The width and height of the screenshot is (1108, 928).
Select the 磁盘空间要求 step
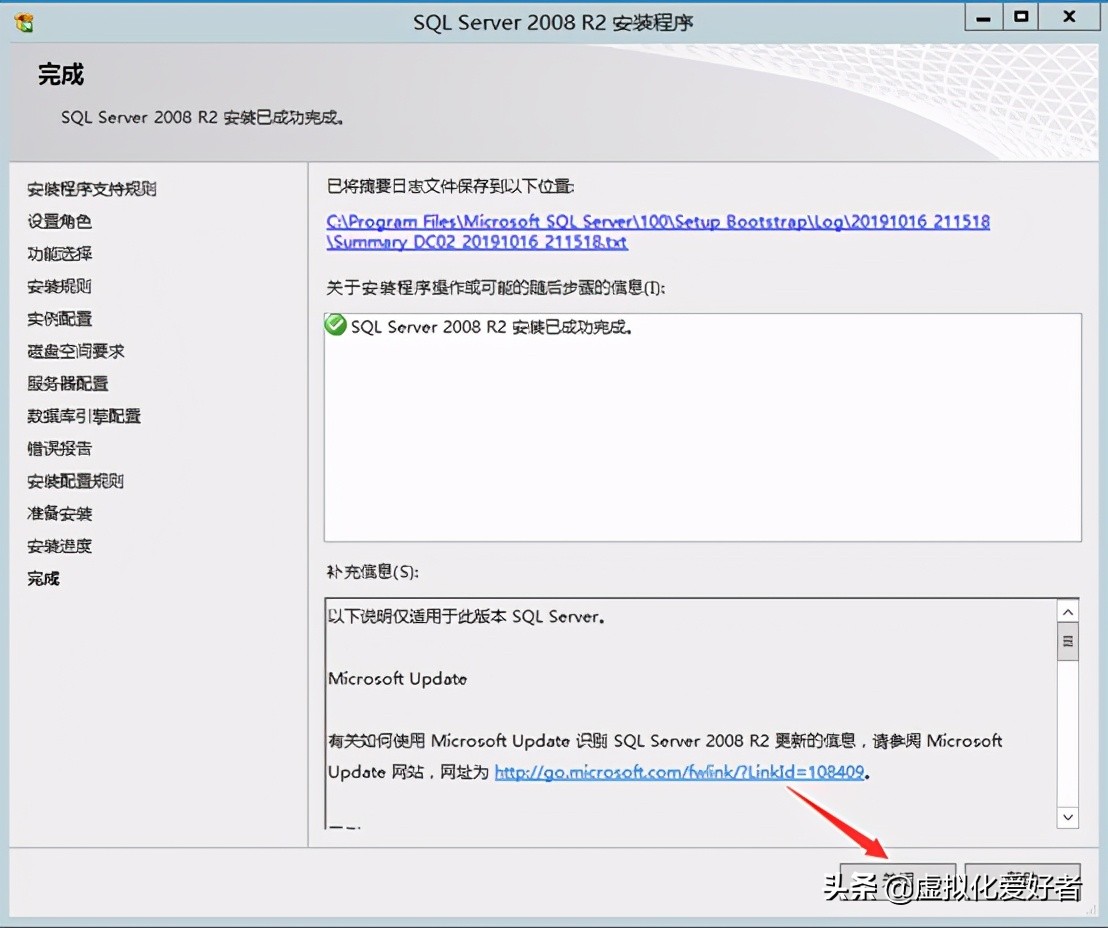(x=76, y=351)
